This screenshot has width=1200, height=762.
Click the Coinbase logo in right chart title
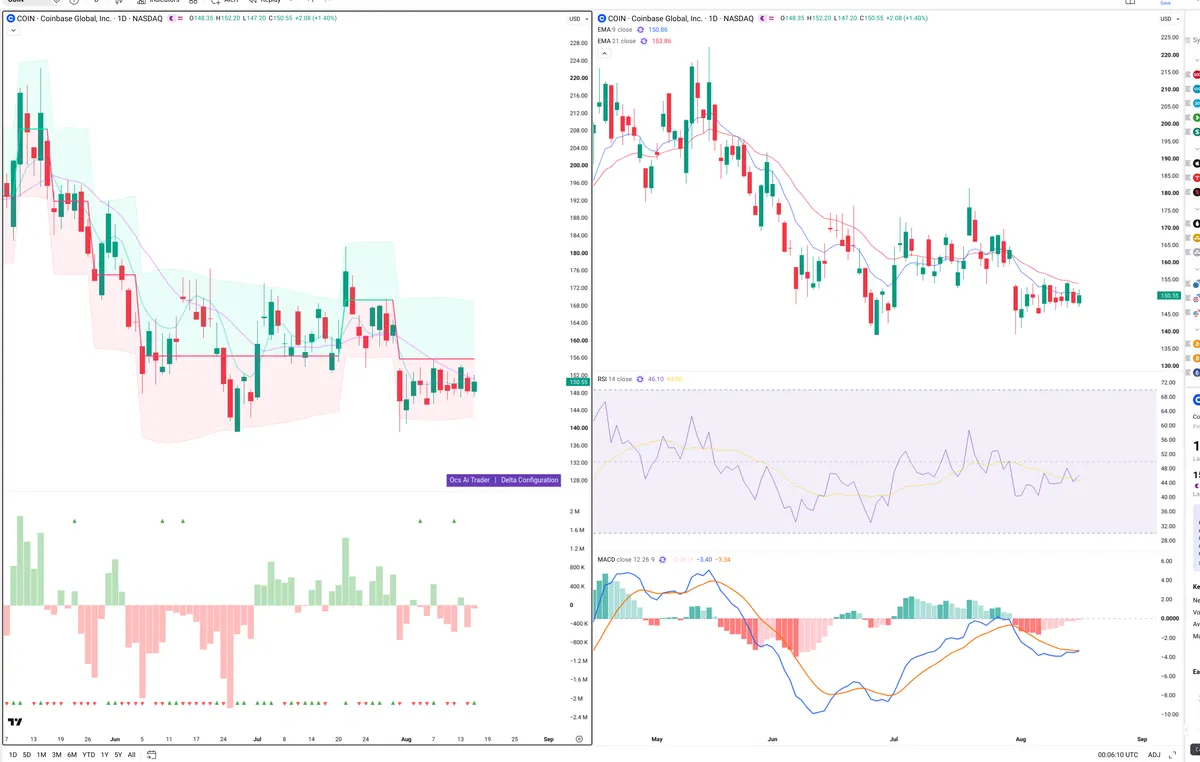click(x=600, y=18)
